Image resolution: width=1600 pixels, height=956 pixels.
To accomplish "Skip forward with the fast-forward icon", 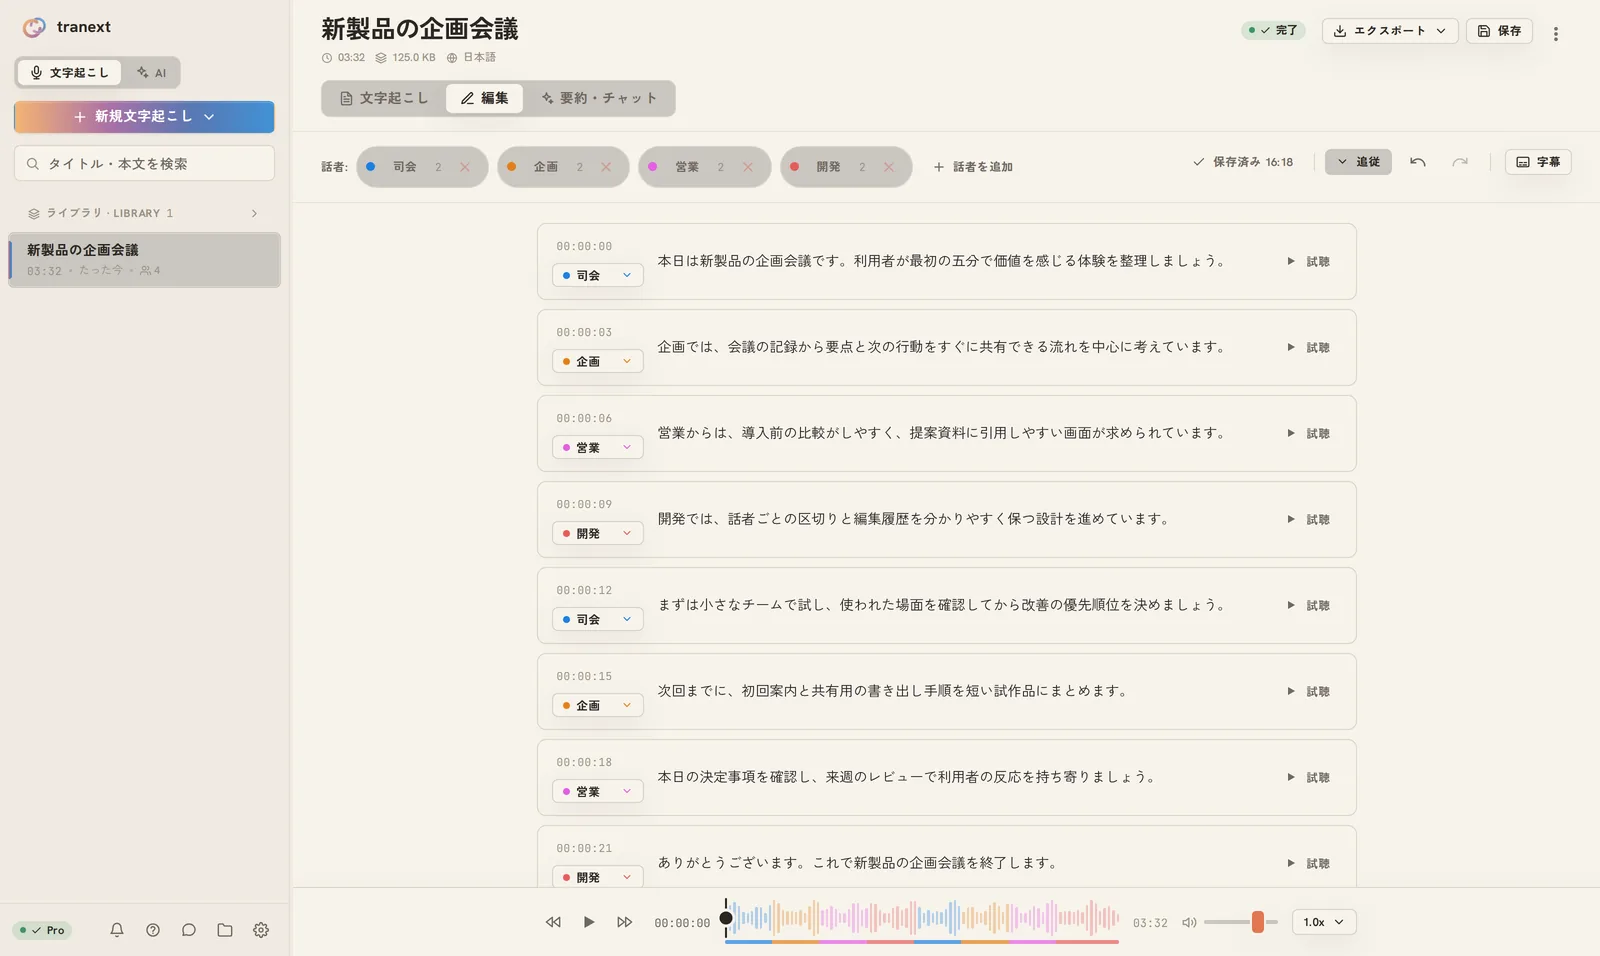I will click(x=625, y=922).
